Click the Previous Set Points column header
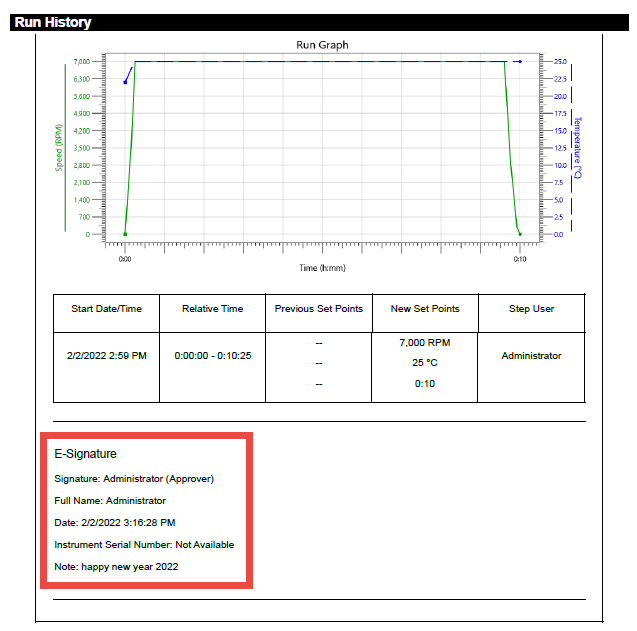 319,309
